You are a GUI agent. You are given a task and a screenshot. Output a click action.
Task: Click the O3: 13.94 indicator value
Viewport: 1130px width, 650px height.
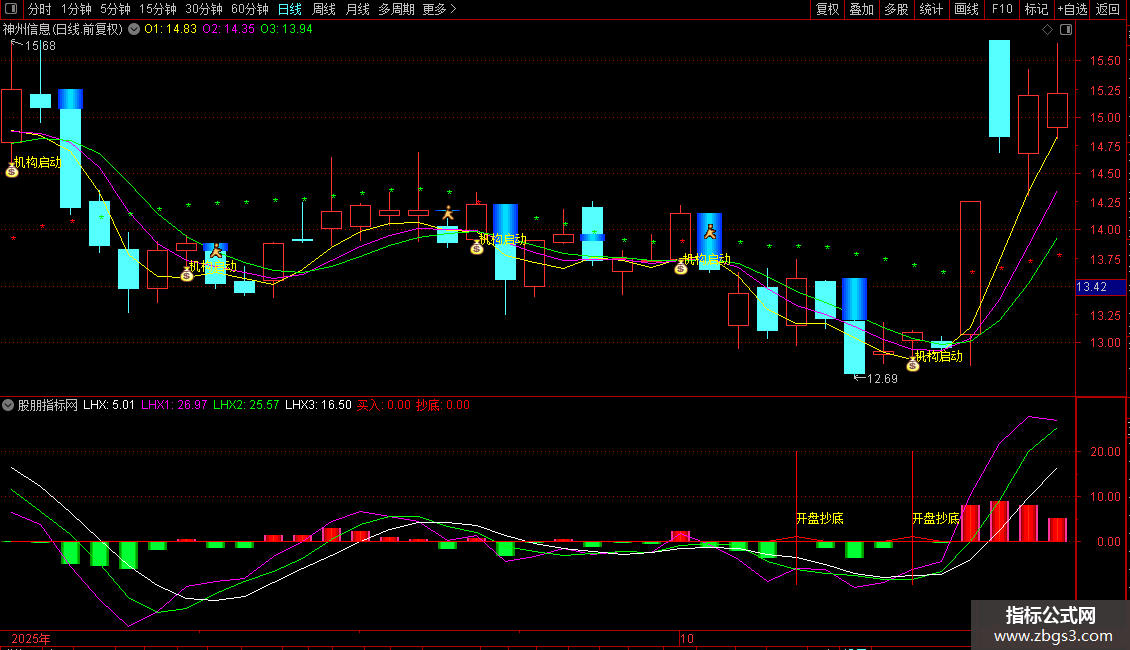pyautogui.click(x=286, y=29)
